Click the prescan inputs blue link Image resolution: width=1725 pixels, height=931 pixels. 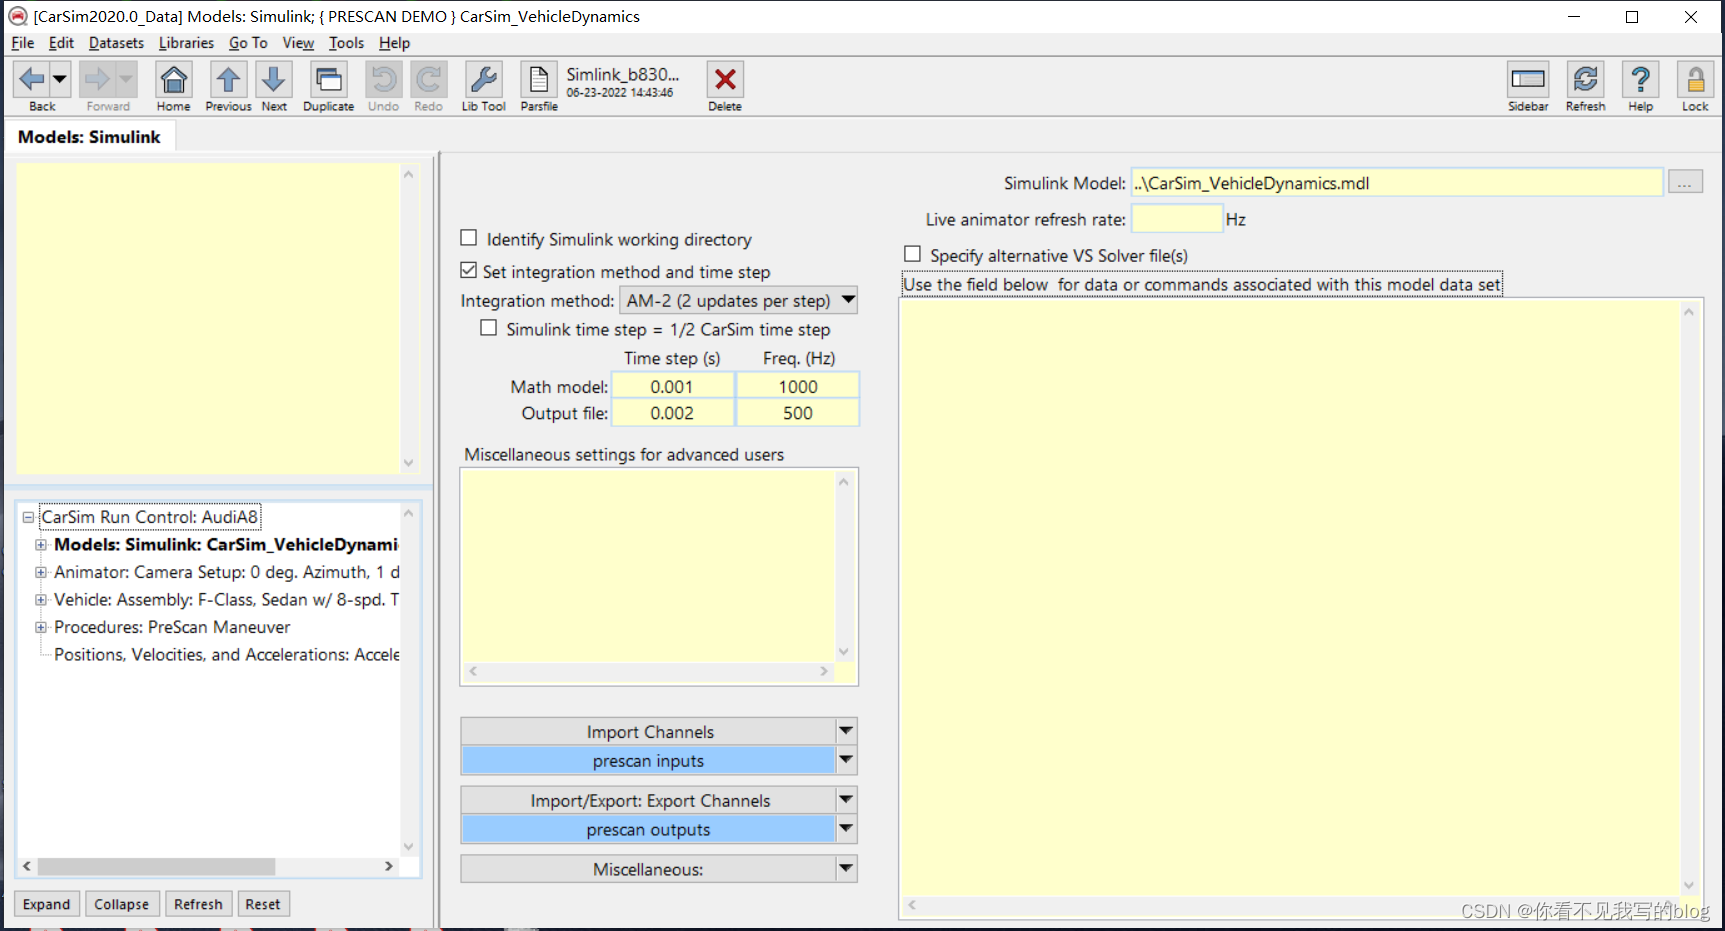point(648,761)
